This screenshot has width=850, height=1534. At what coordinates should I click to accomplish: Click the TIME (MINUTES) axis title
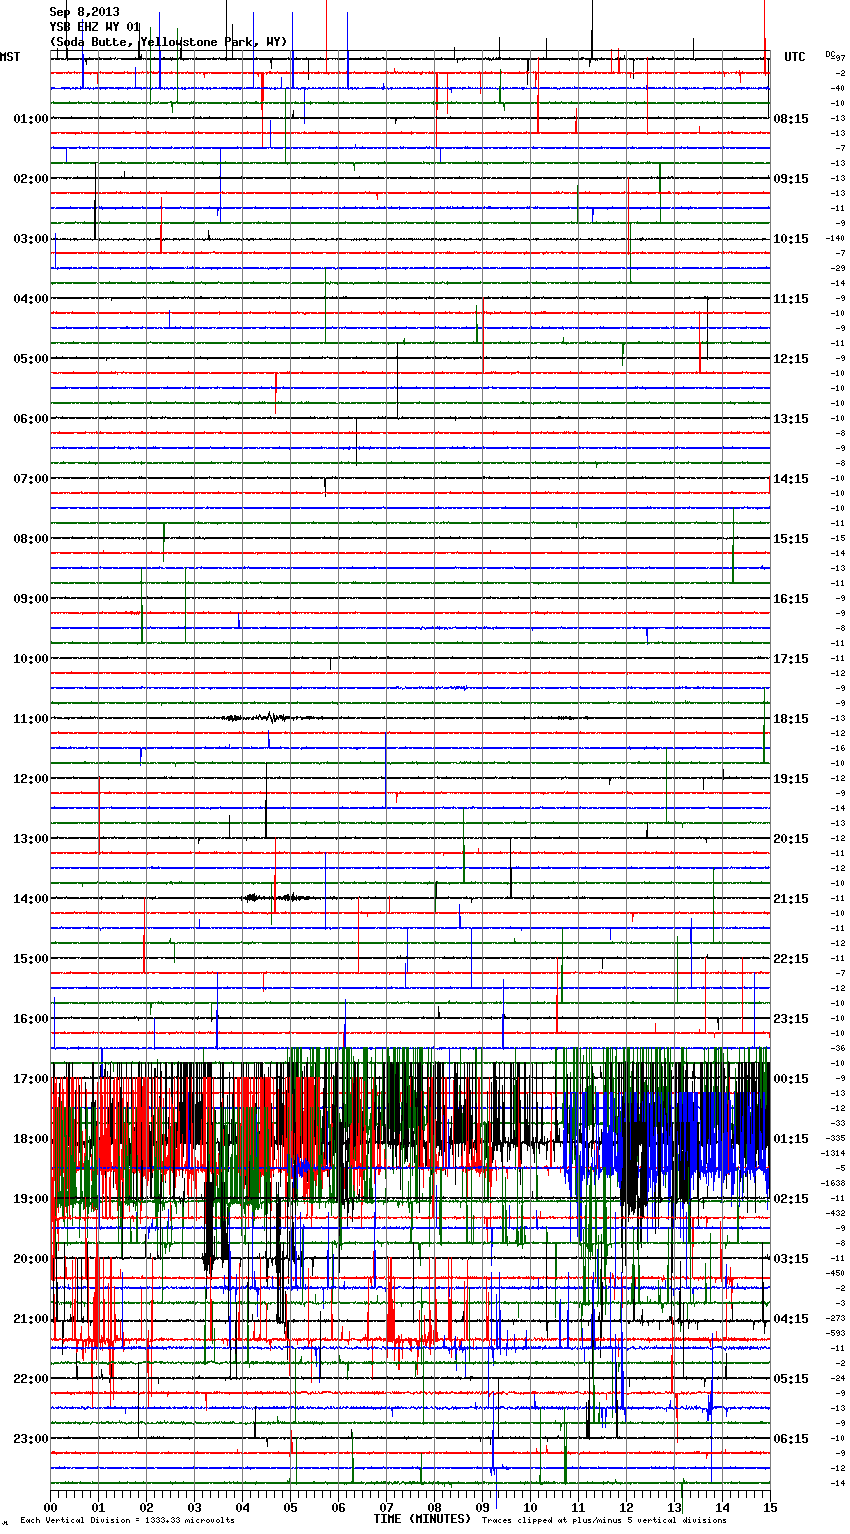point(422,1519)
